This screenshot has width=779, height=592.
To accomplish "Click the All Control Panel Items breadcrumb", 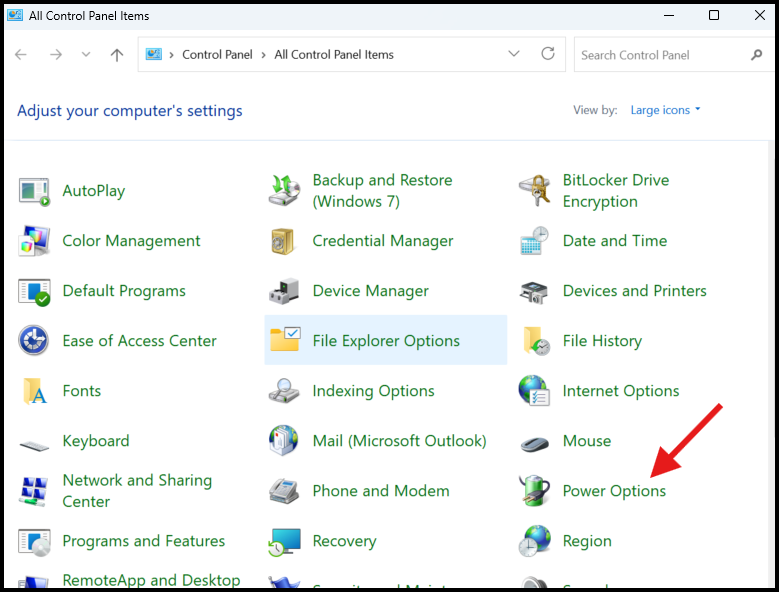I will [334, 55].
